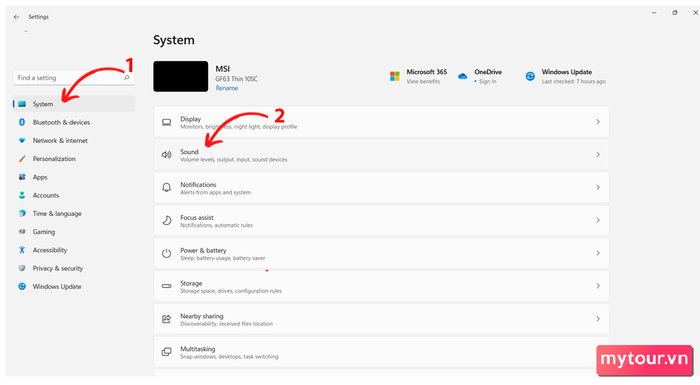Click 'GF63 Thin 10SC' model text
The height and width of the screenshot is (385, 700).
pyautogui.click(x=237, y=79)
